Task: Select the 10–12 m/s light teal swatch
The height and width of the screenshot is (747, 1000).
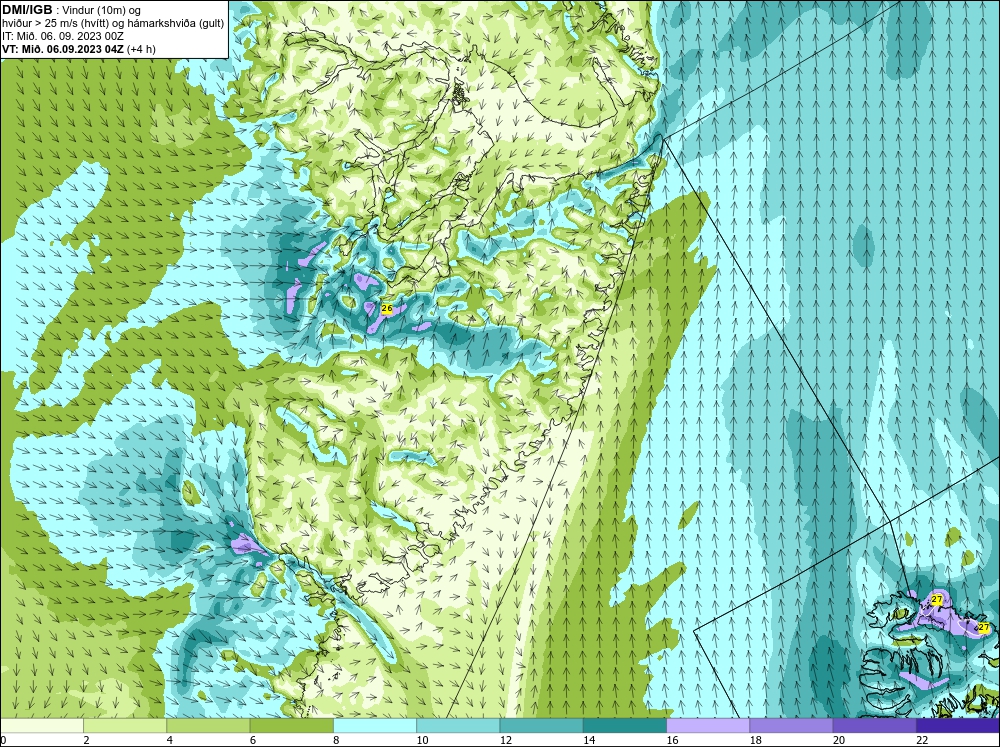Action: coord(458,726)
